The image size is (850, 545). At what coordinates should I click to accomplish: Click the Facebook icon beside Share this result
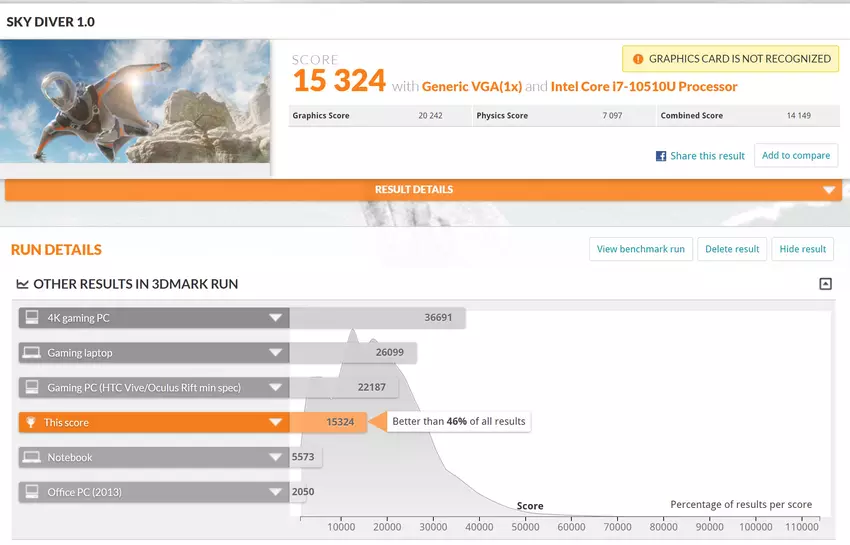pyautogui.click(x=661, y=156)
